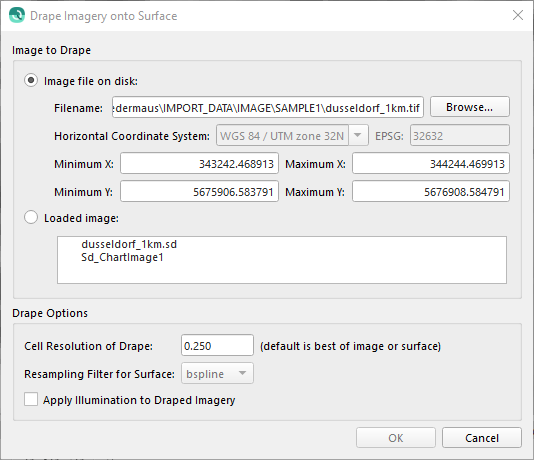Screen dimensions: 534x460
Task: Select the Image file on disk option
Action: (31, 81)
